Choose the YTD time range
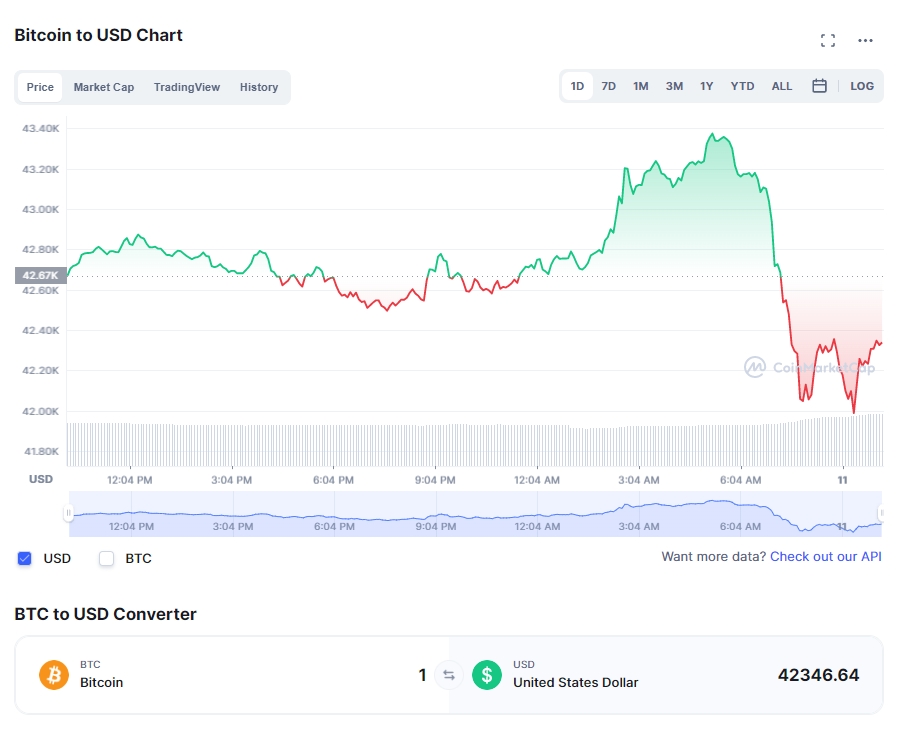 [x=742, y=86]
